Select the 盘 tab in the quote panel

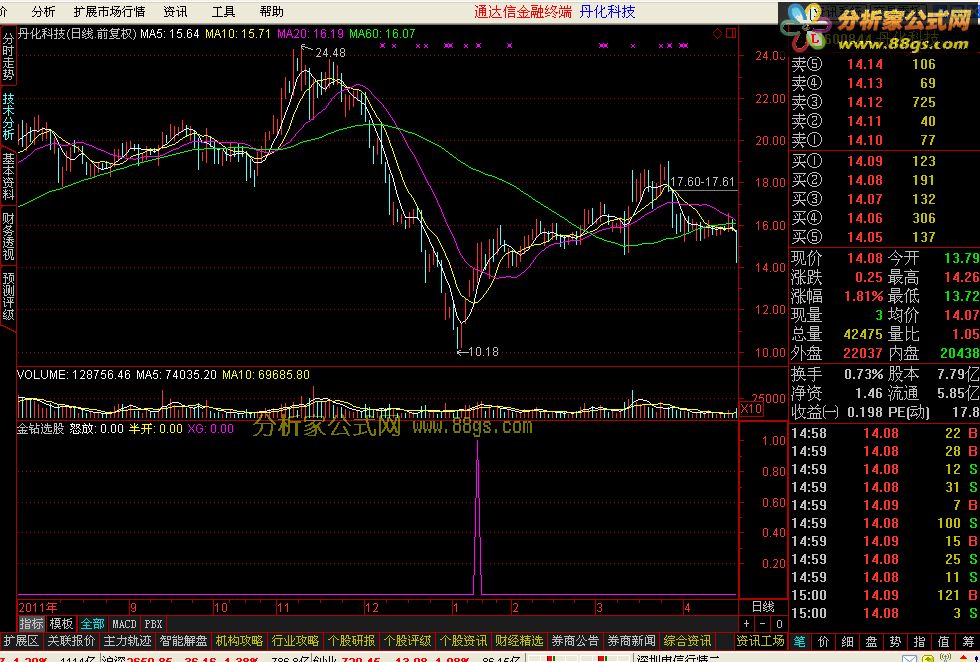point(871,641)
